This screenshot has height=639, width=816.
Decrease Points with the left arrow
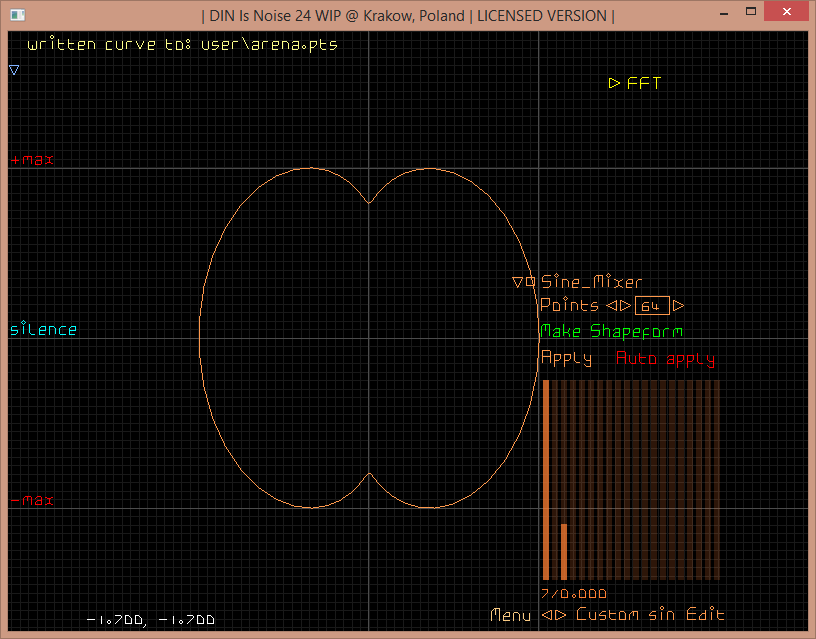[612, 306]
